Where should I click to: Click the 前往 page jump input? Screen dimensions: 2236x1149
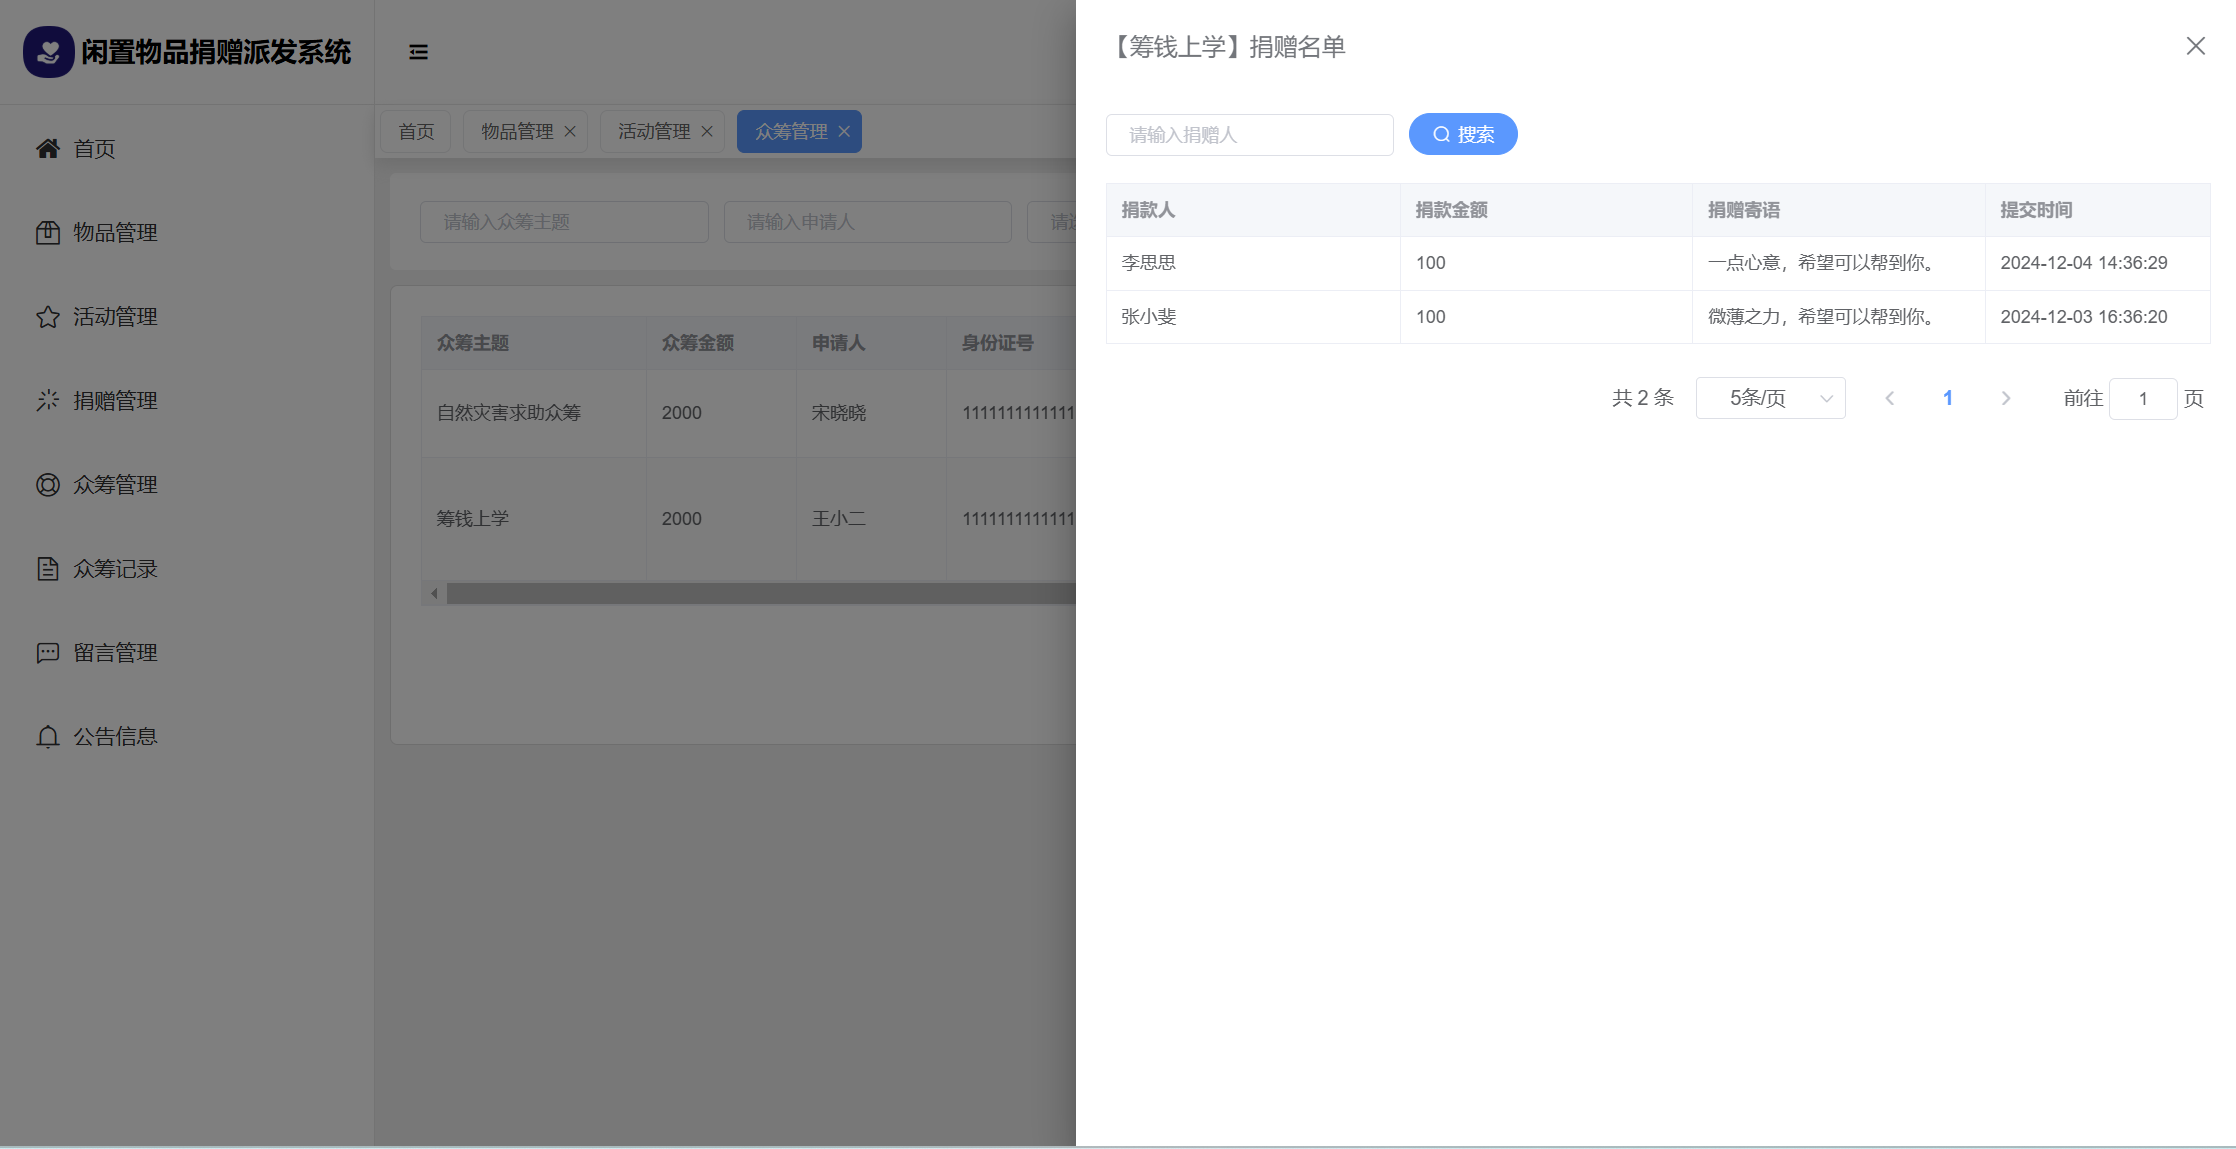2142,399
